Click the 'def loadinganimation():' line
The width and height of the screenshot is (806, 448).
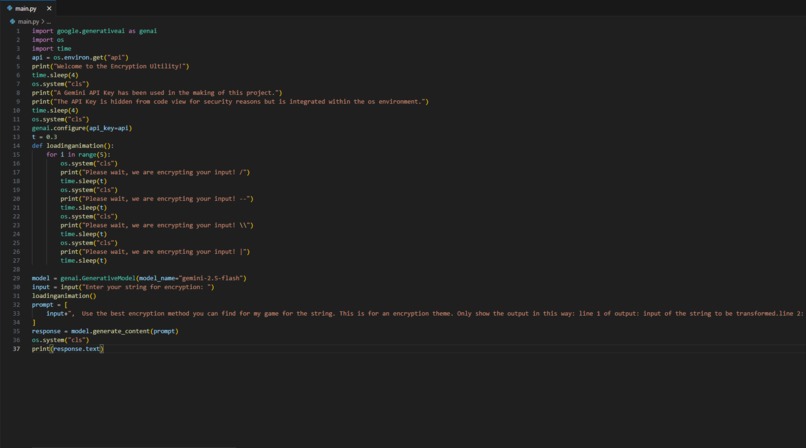[x=73, y=146]
